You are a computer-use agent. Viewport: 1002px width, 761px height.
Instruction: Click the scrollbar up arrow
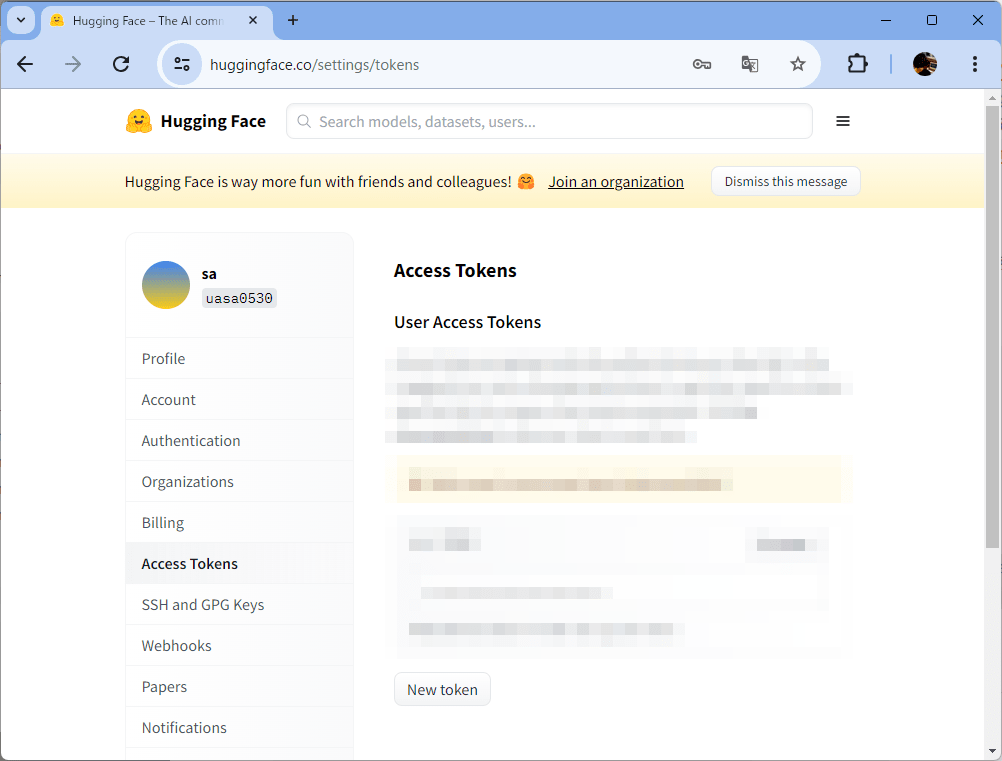pyautogui.click(x=992, y=98)
